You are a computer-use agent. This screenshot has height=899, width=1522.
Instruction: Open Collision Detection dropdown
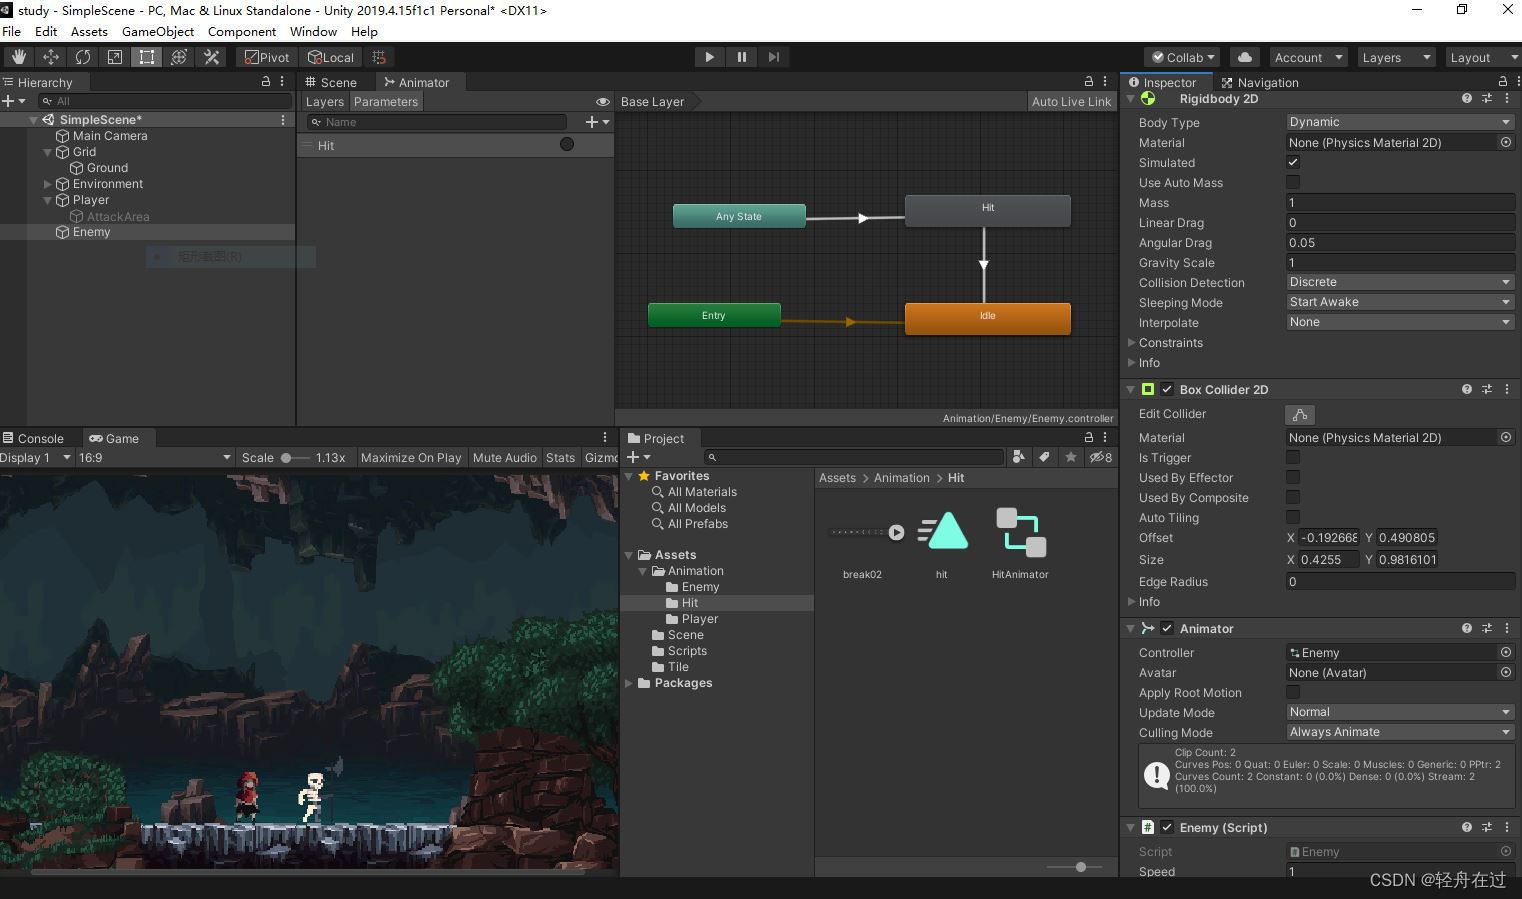[x=1400, y=282]
